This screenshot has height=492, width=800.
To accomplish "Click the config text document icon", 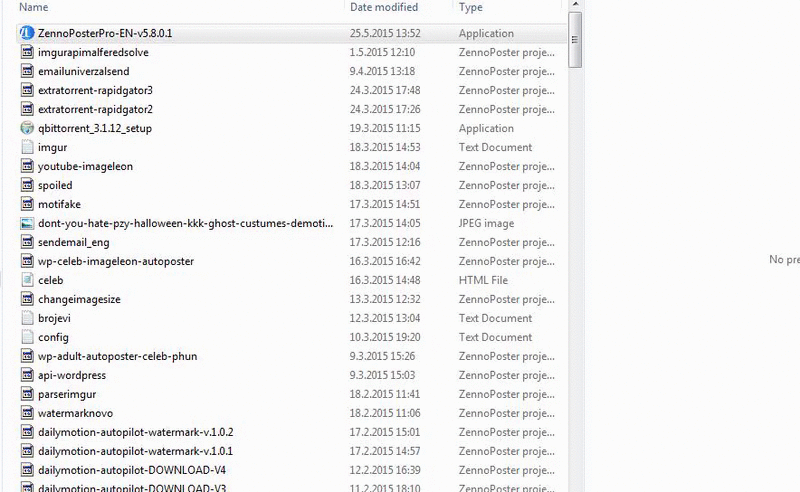I will click(x=27, y=337).
